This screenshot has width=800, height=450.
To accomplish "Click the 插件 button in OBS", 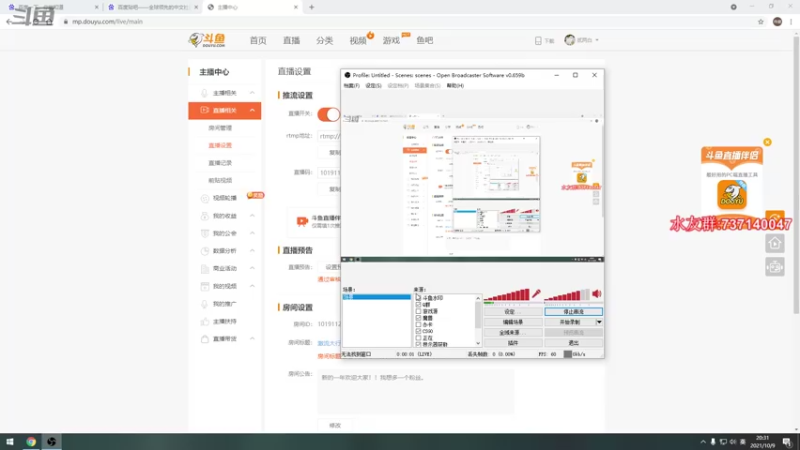I will point(513,343).
